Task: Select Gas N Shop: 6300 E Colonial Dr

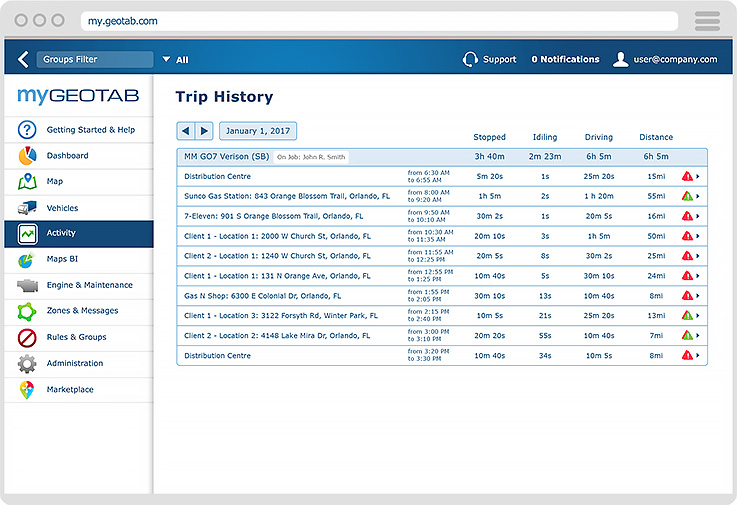Action: click(x=263, y=296)
